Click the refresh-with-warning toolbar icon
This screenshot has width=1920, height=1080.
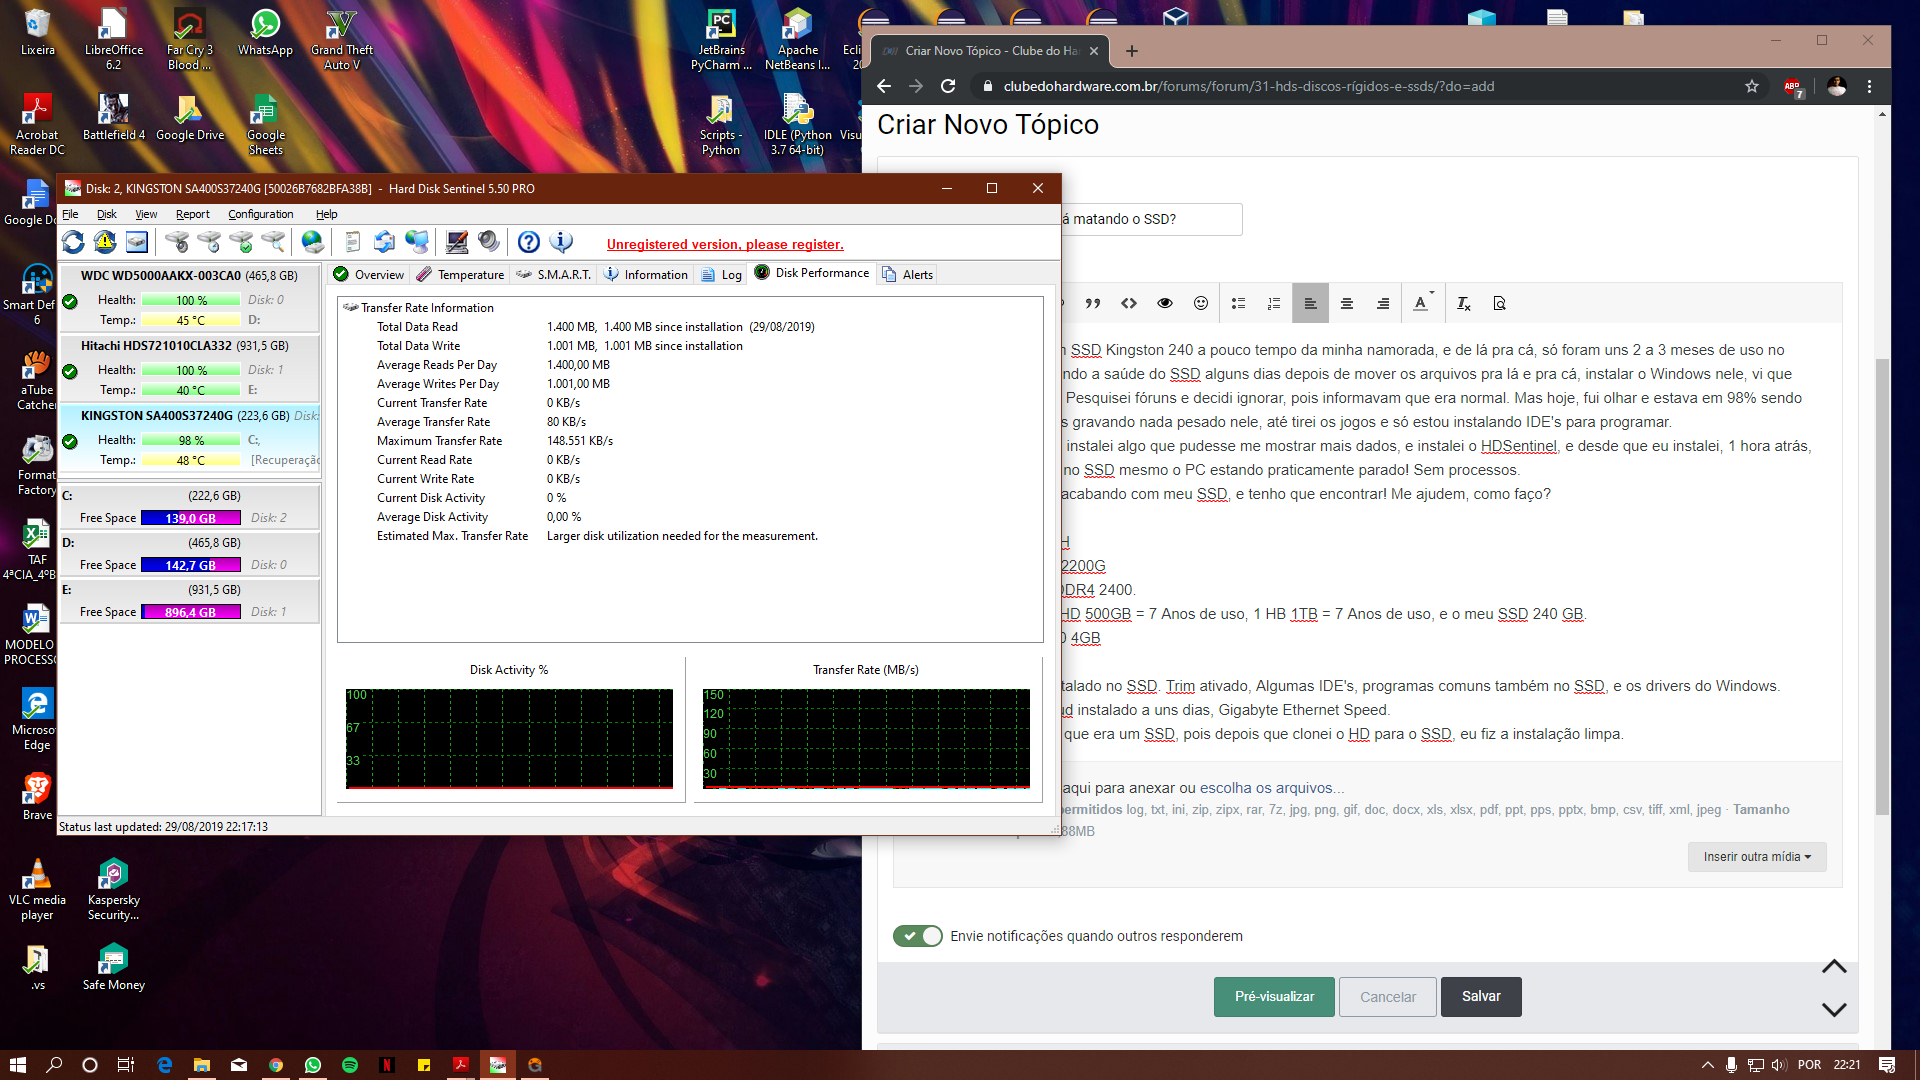pyautogui.click(x=105, y=242)
